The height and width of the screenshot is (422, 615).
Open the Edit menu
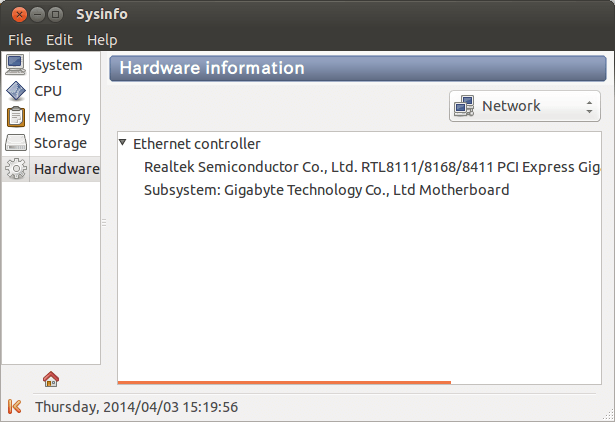pyautogui.click(x=59, y=40)
